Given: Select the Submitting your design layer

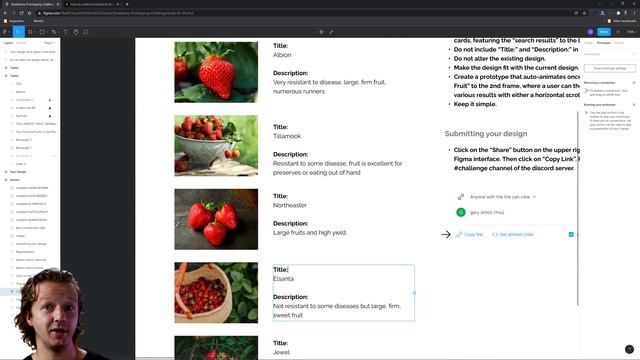Looking at the screenshot, I should click(x=31, y=244).
